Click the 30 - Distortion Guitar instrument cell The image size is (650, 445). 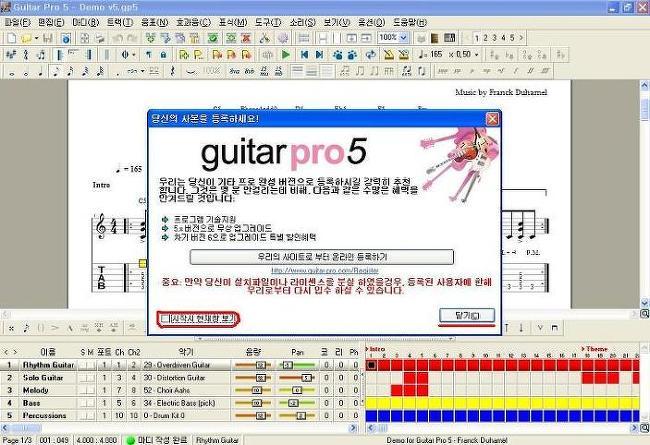(186, 378)
